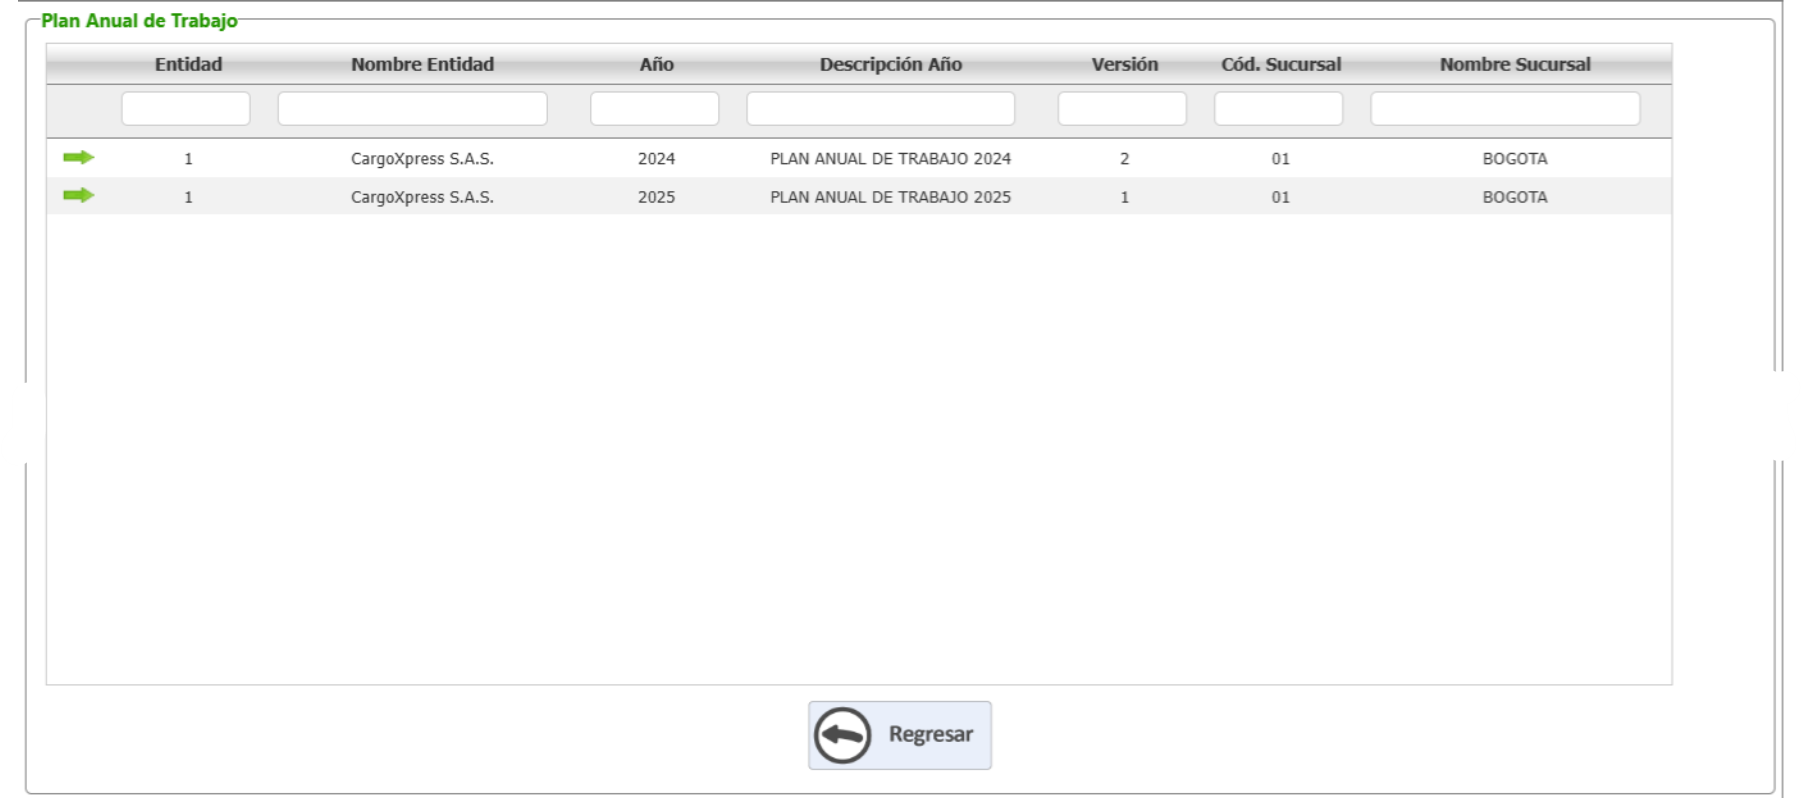Image resolution: width=1801 pixels, height=798 pixels.
Task: Select the 'PLAN ANUAL DE TRABAJO 2025' cell
Action: tap(891, 197)
